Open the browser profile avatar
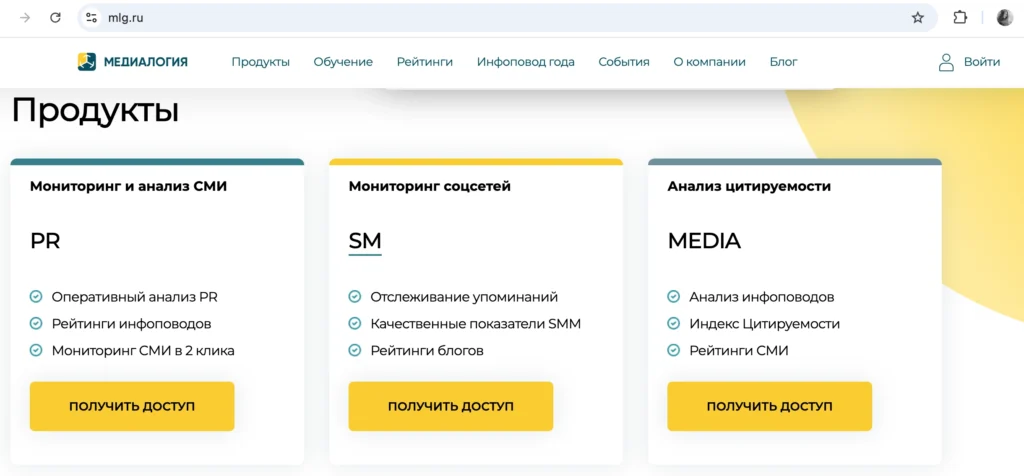The image size is (1024, 476). 1004,18
